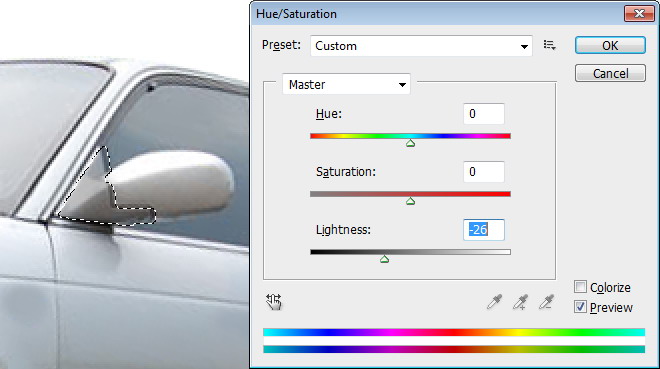Click the on-image adjustment hand tool
Screen dimensions: 660x369
click(274, 302)
